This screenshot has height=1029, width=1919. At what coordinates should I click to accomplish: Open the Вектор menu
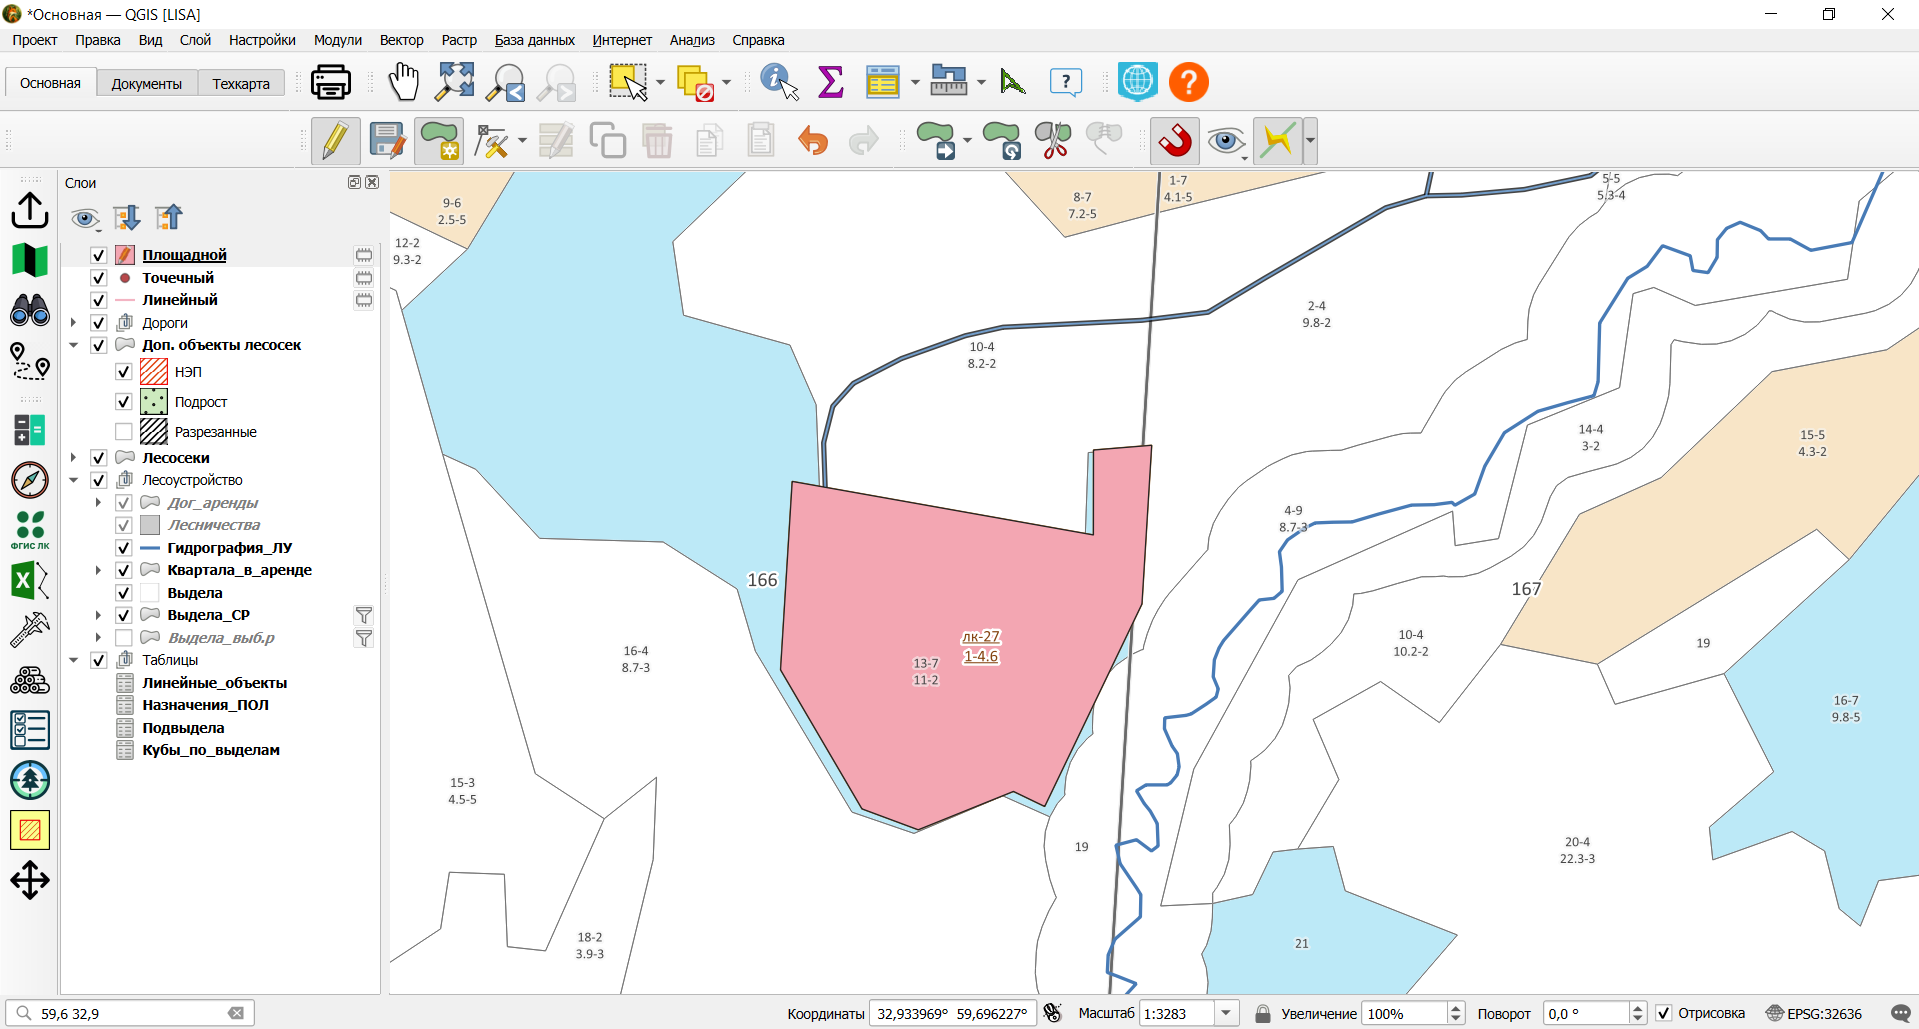[401, 40]
